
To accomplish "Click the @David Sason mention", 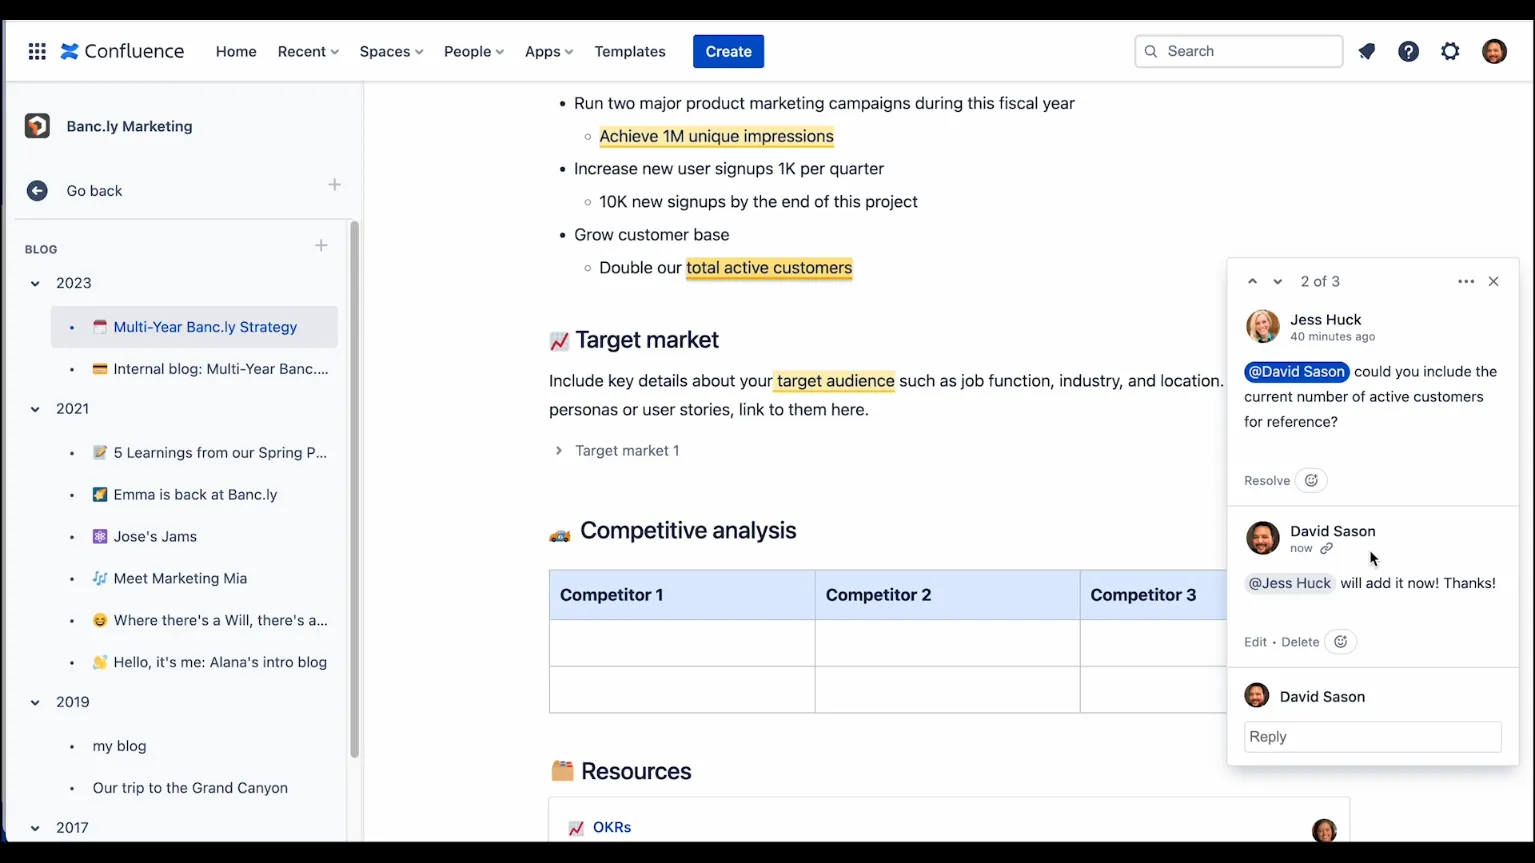I will 1296,372.
